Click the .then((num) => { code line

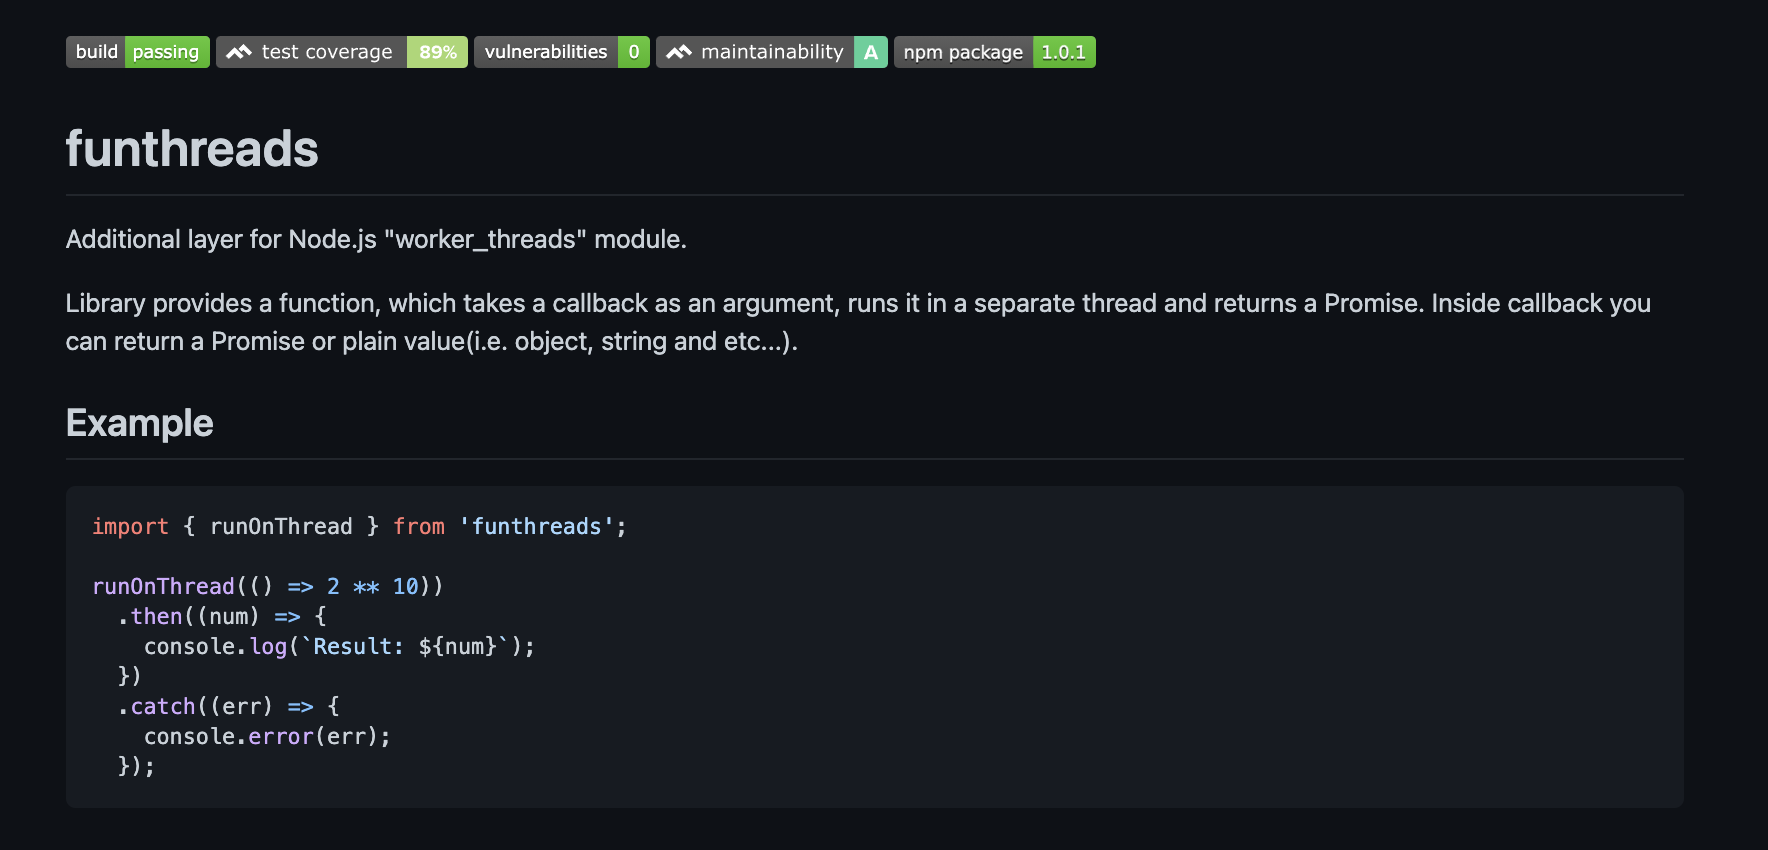[x=222, y=616]
